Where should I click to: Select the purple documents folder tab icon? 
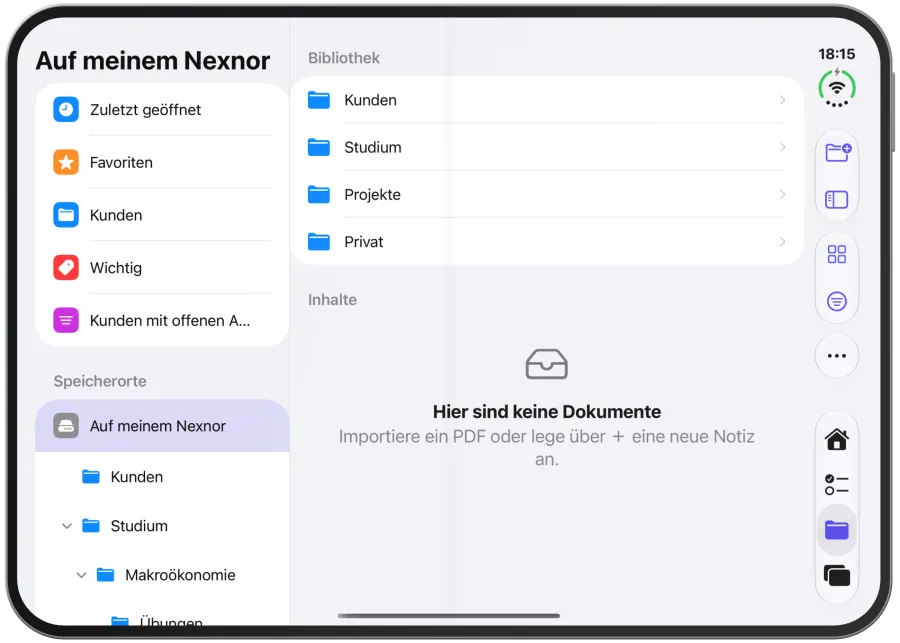[x=837, y=530]
